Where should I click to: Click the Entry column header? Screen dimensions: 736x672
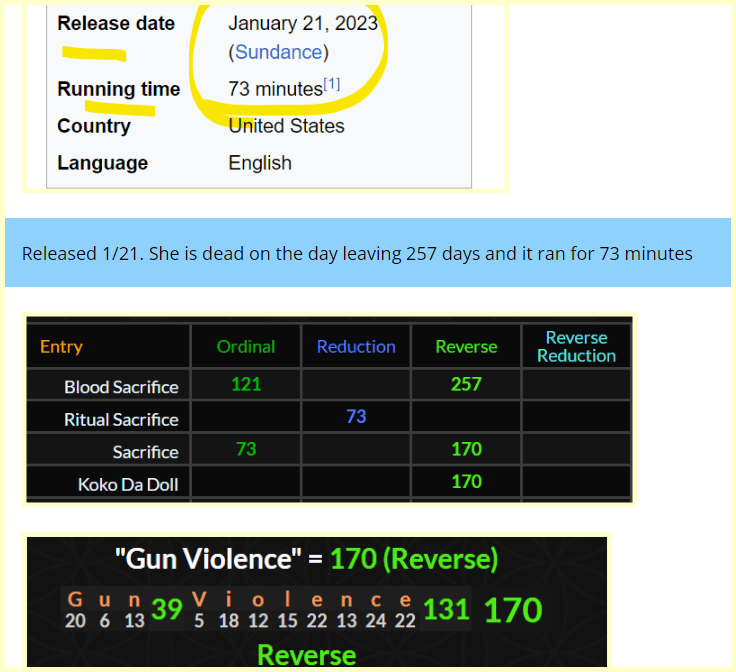pyautogui.click(x=61, y=346)
